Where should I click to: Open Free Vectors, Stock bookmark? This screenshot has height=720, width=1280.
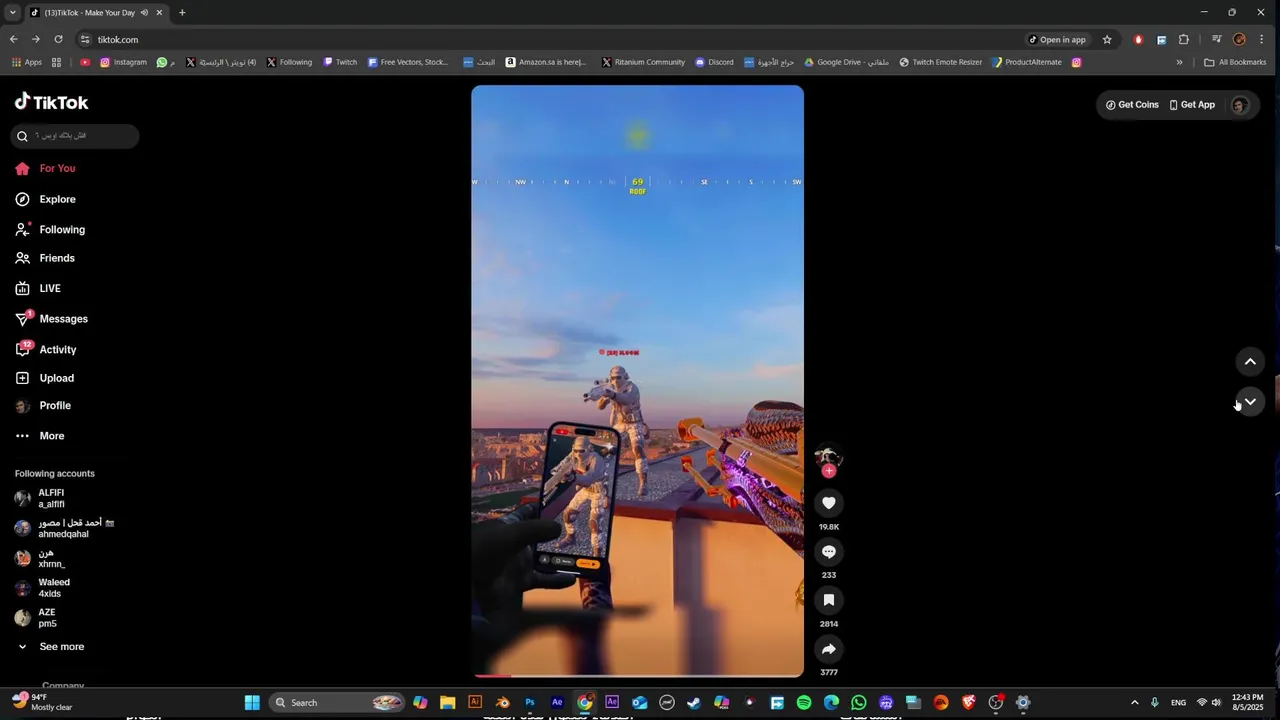point(408,62)
